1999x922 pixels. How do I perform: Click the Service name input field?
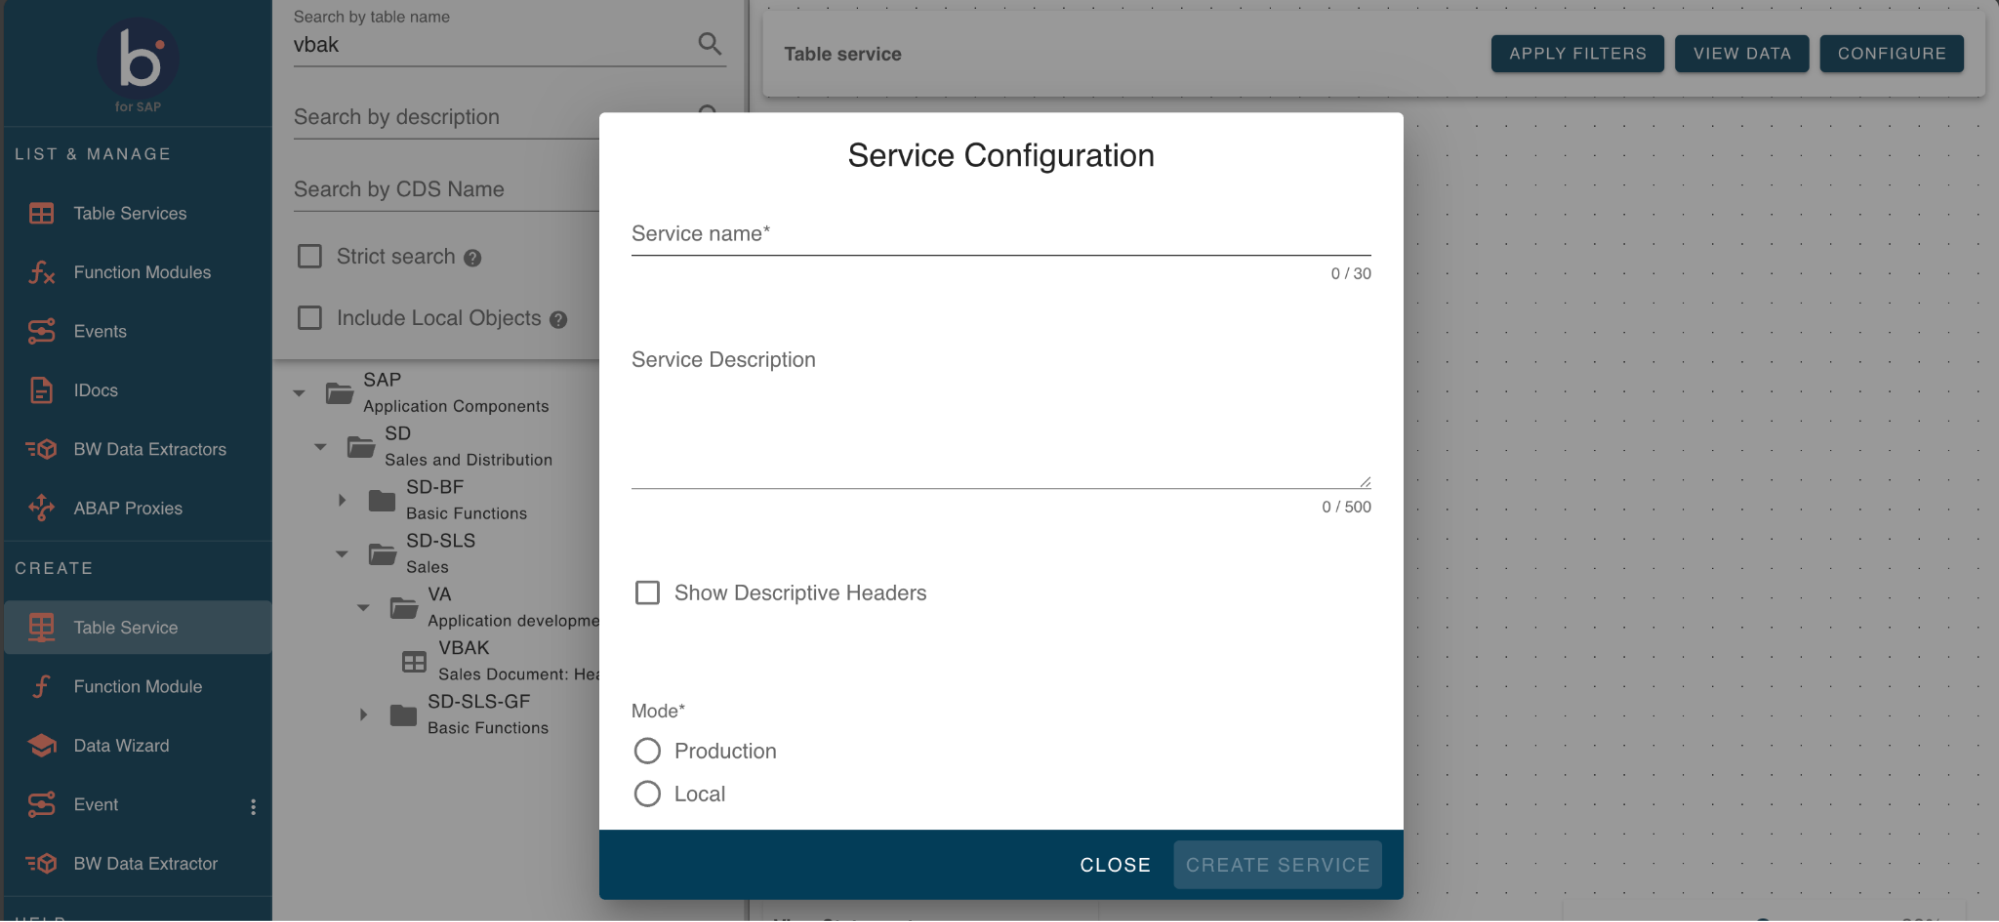pos(1000,235)
